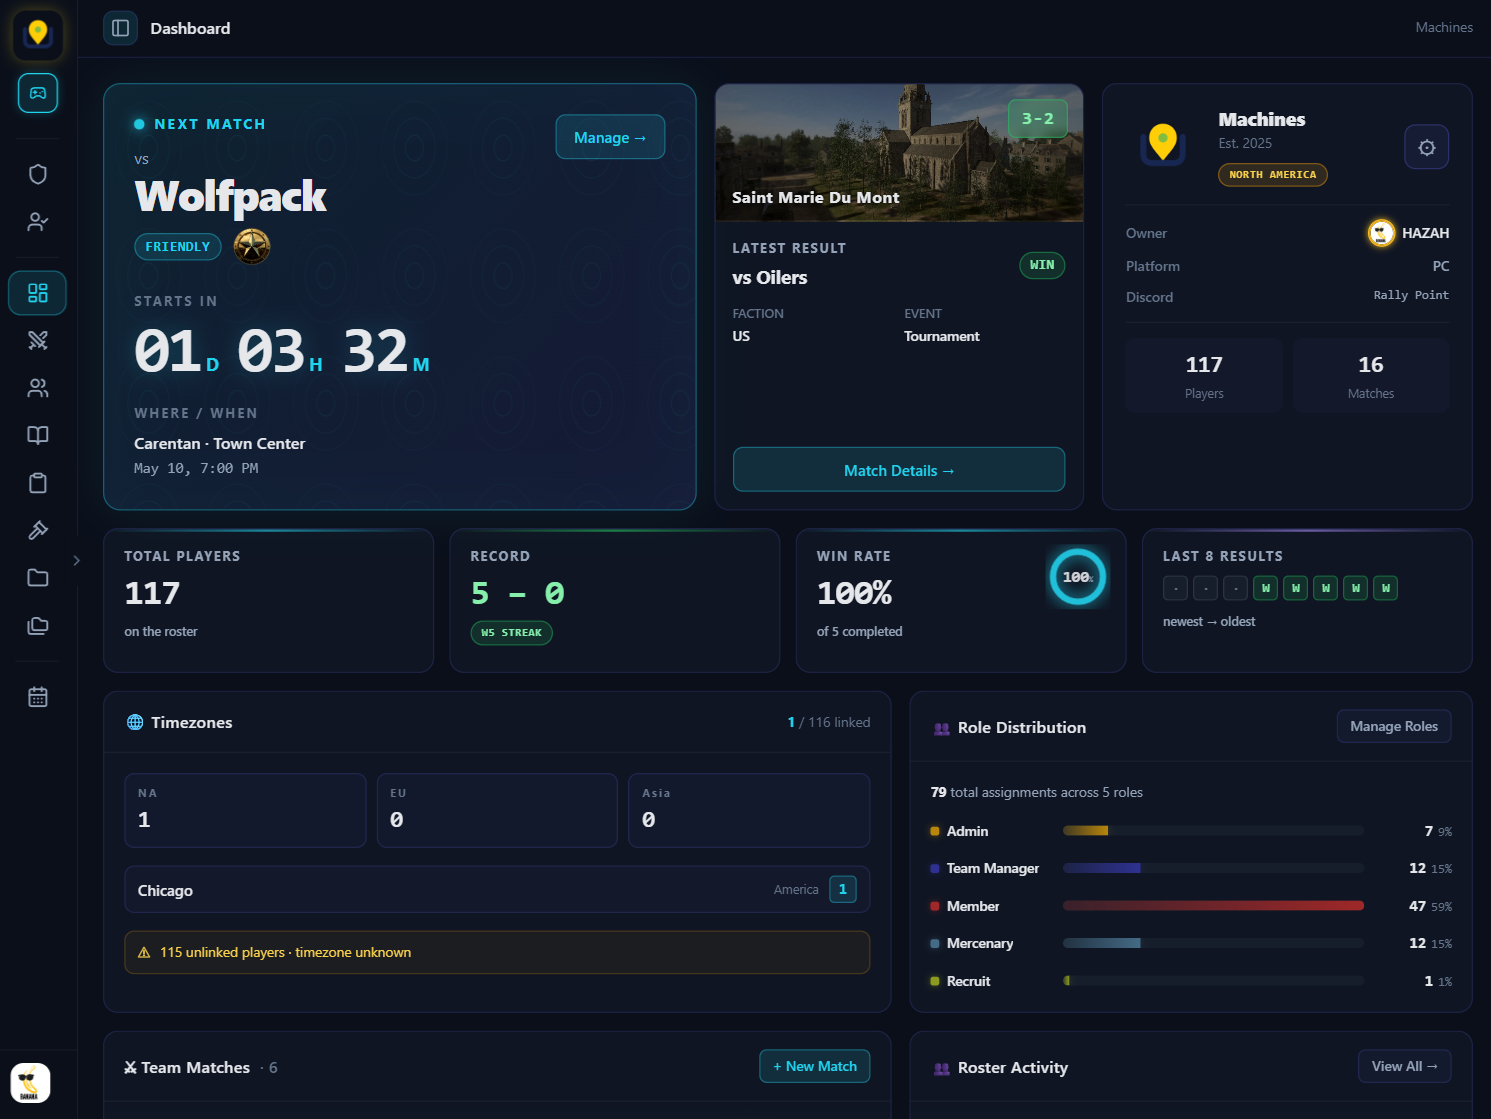Click the Manage → button
This screenshot has width=1491, height=1119.
(x=610, y=137)
